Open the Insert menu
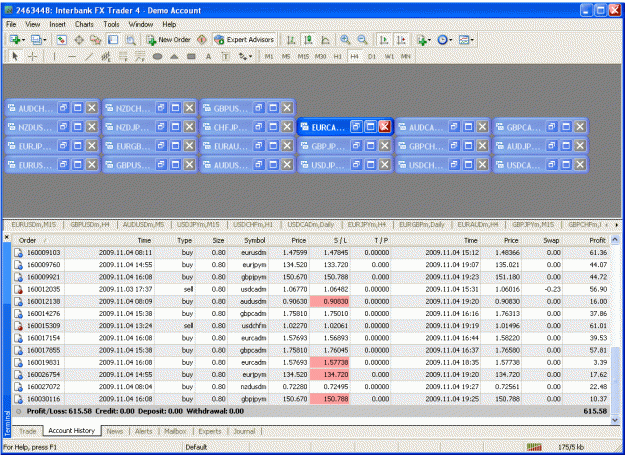The width and height of the screenshot is (625, 455). point(57,24)
